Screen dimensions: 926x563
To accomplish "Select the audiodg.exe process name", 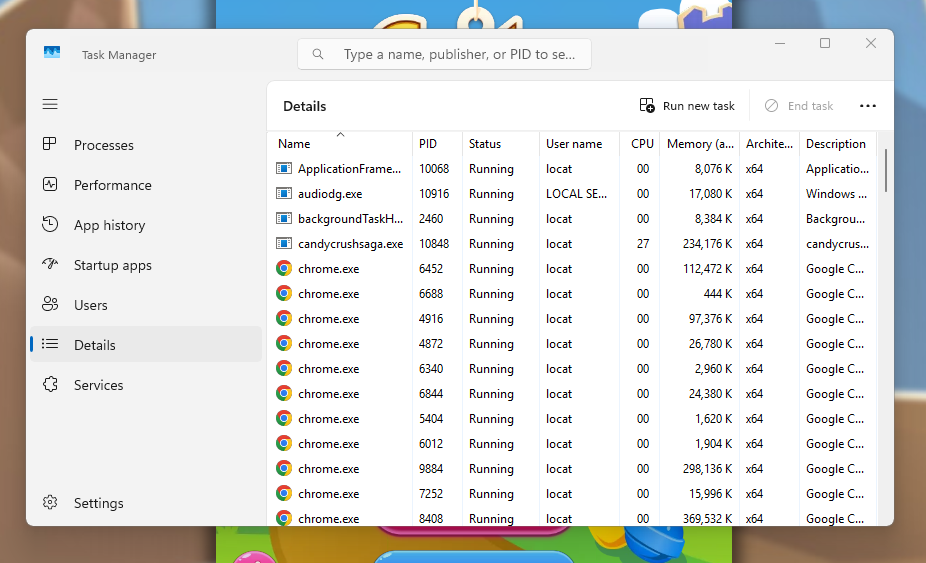I will pos(330,194).
